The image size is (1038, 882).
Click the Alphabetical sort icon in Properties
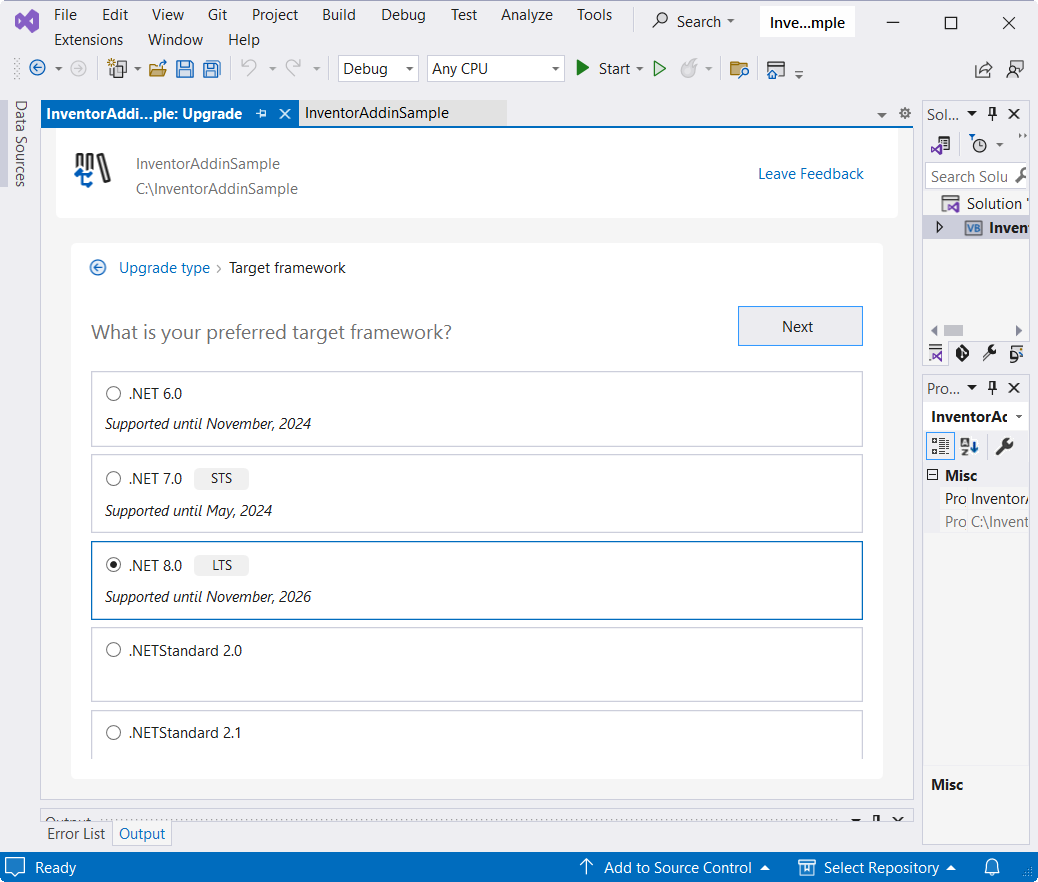[969, 446]
